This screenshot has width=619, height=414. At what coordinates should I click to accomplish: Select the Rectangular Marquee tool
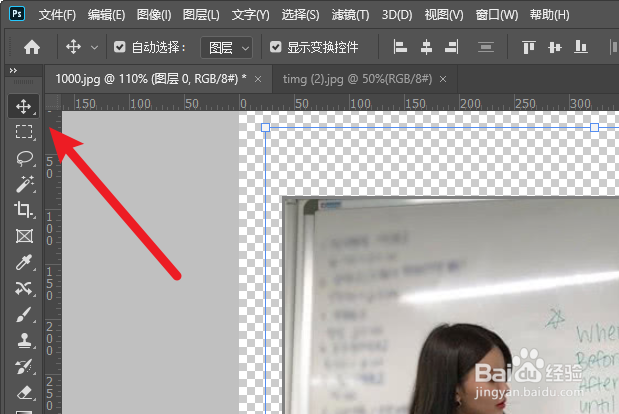tap(24, 132)
